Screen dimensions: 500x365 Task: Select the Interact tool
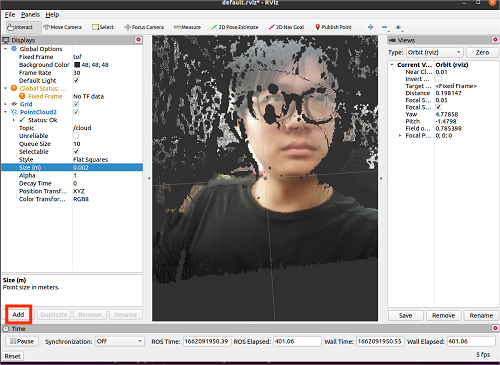pyautogui.click(x=23, y=27)
